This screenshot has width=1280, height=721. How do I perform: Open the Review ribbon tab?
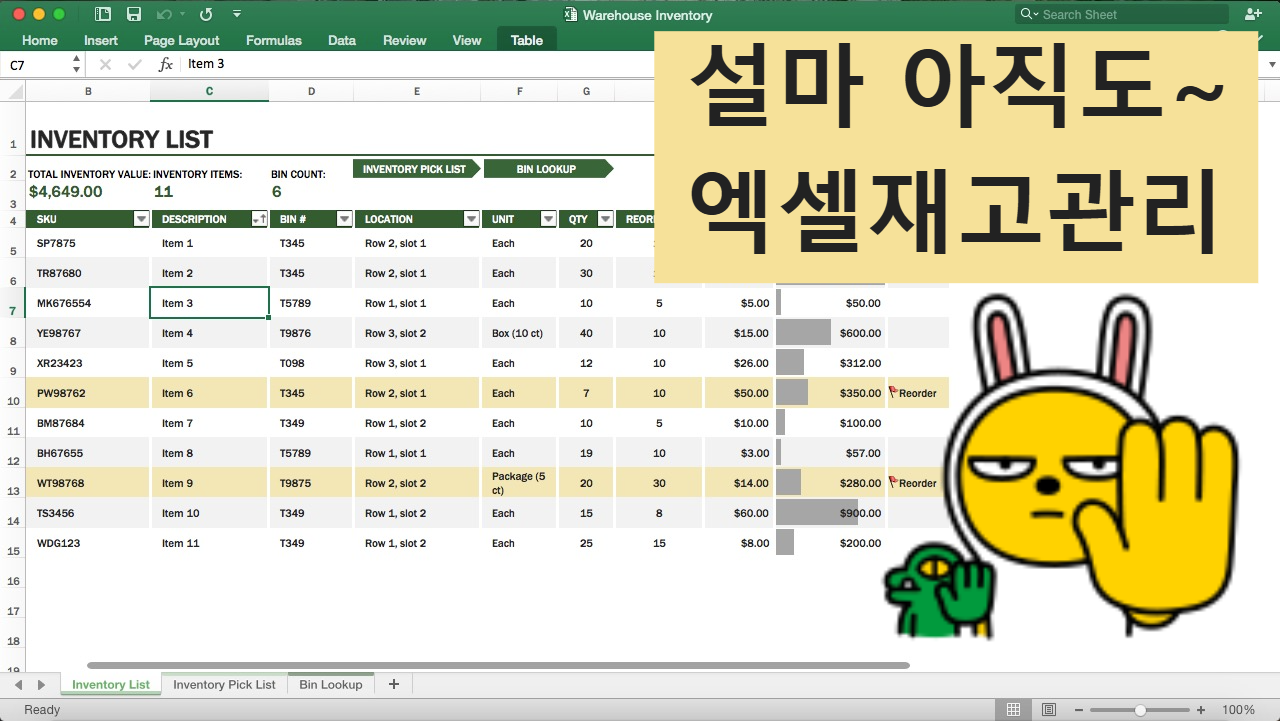tap(405, 40)
